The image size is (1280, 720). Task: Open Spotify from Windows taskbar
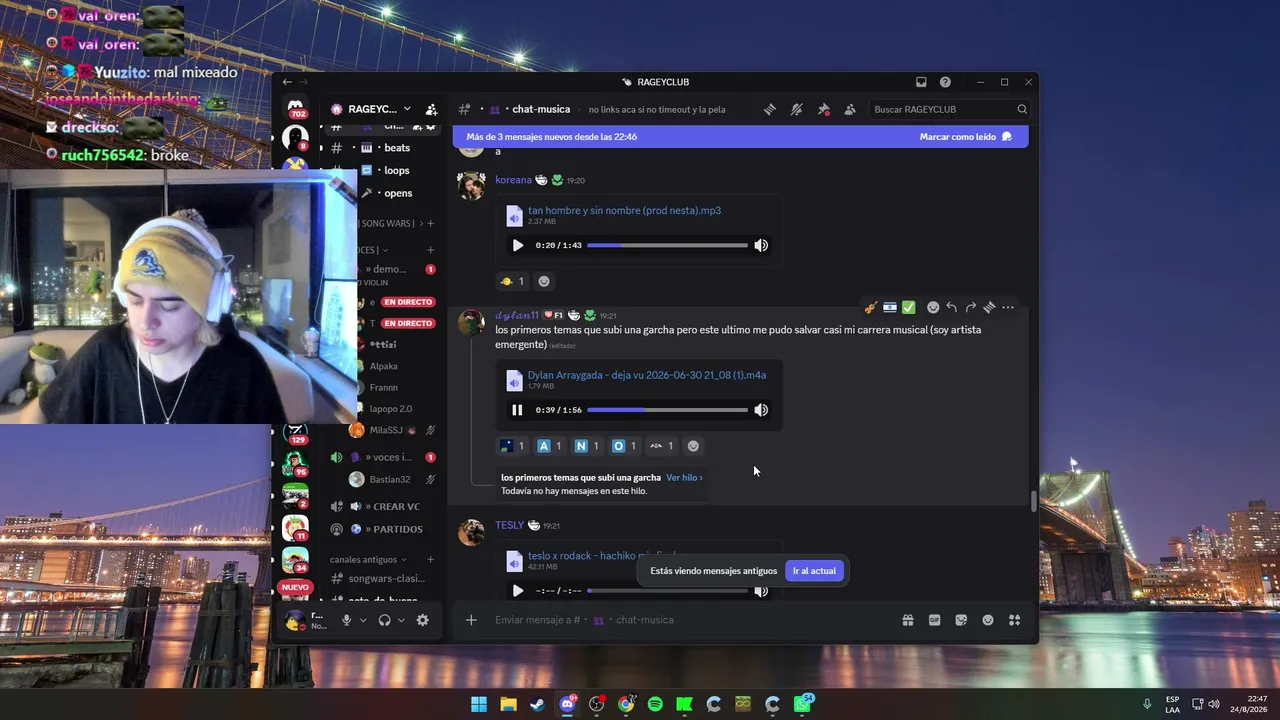(655, 704)
